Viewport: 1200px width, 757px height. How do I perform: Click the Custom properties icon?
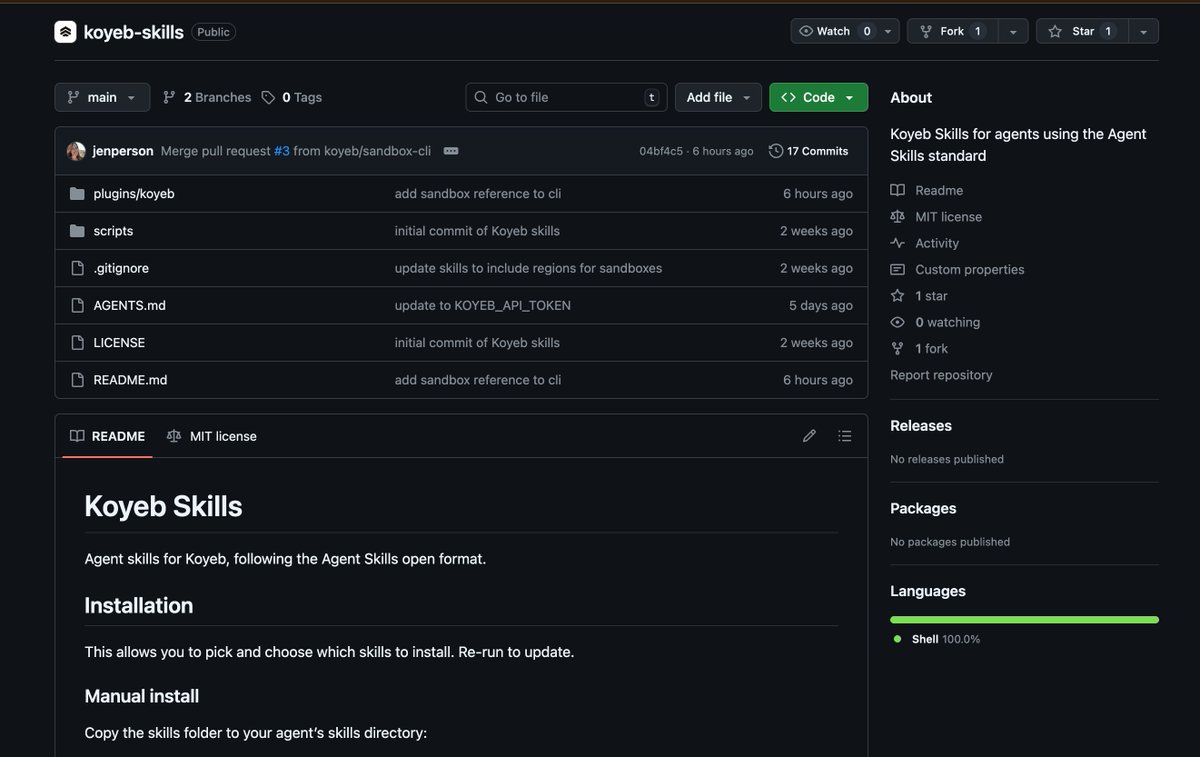click(x=898, y=270)
